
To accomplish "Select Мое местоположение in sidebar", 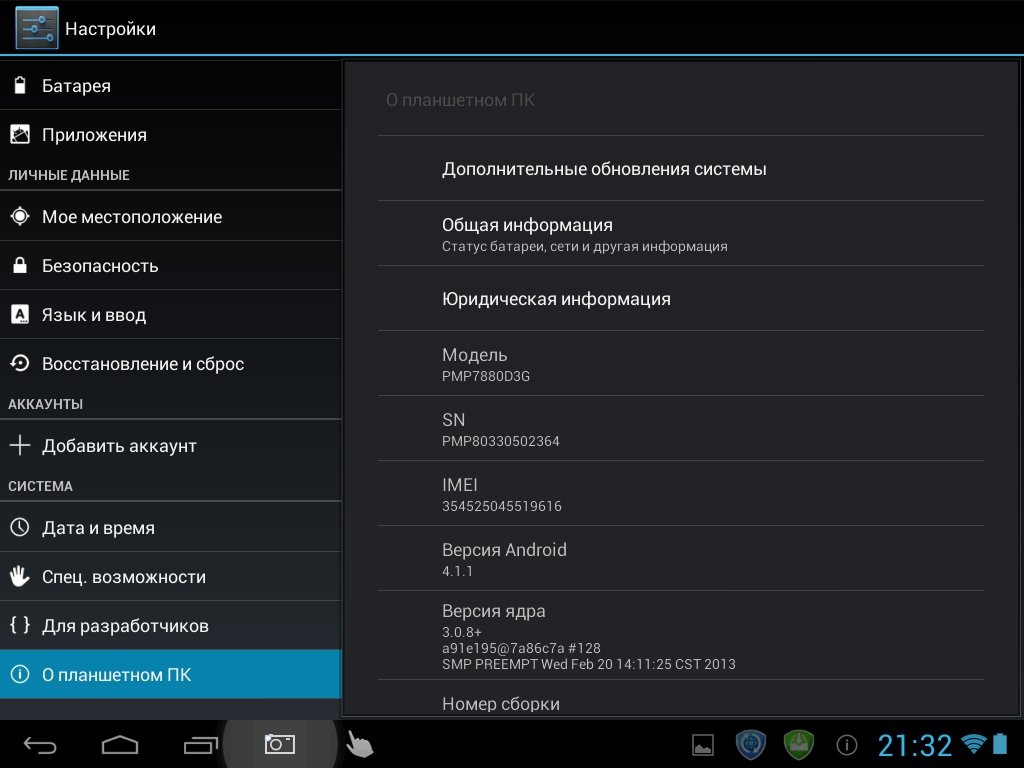I will (170, 217).
